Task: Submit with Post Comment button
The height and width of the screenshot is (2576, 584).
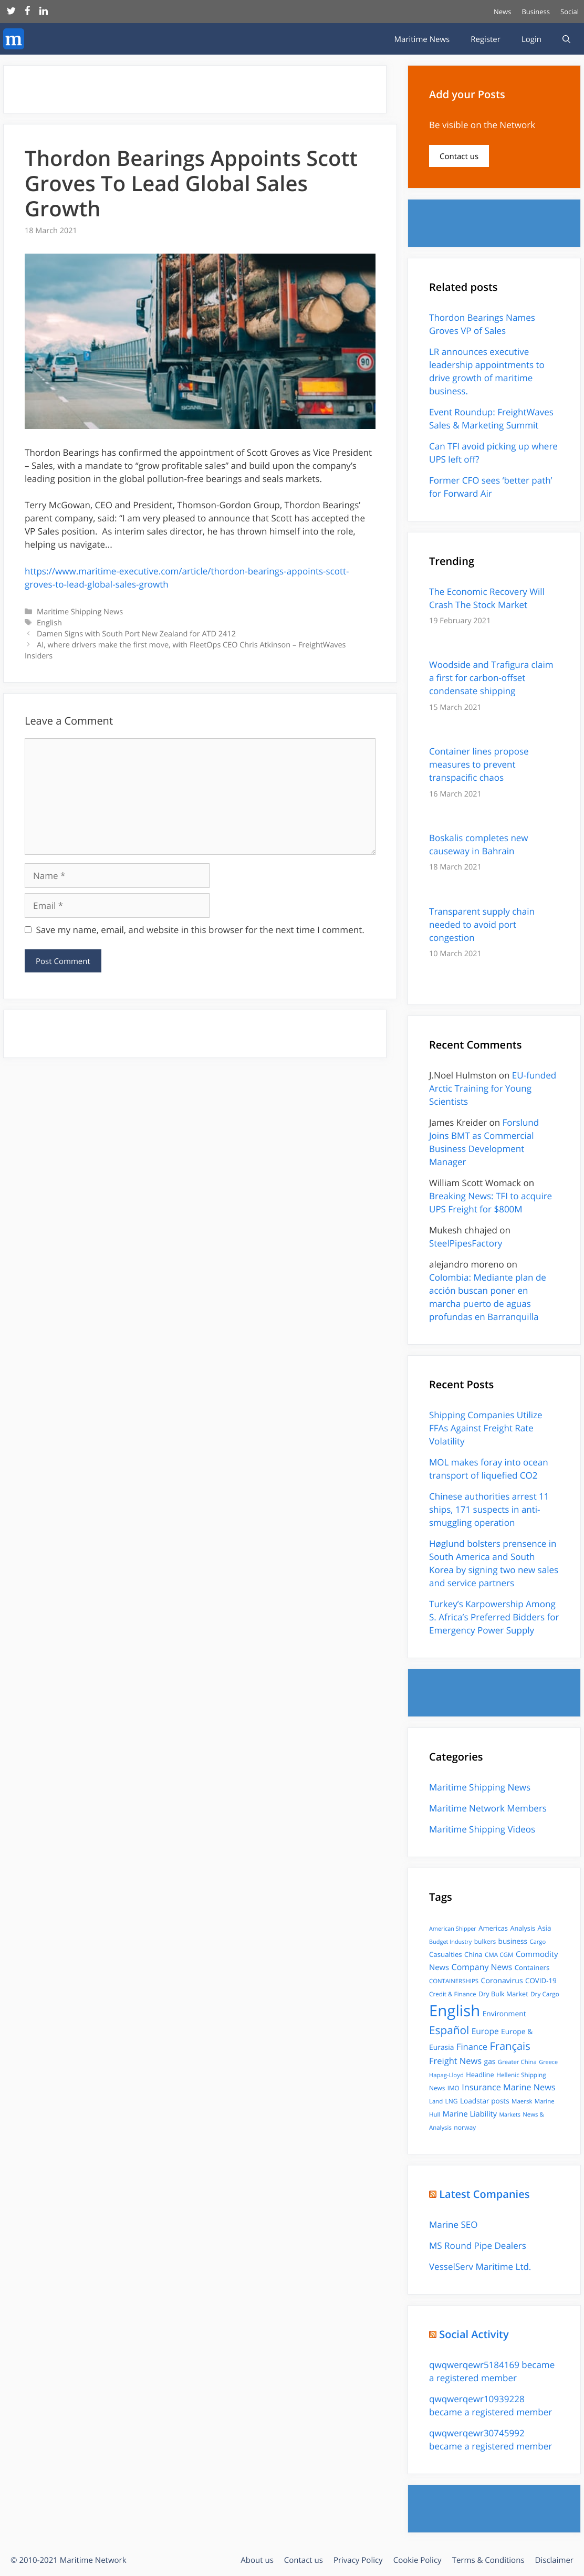Action: [63, 961]
